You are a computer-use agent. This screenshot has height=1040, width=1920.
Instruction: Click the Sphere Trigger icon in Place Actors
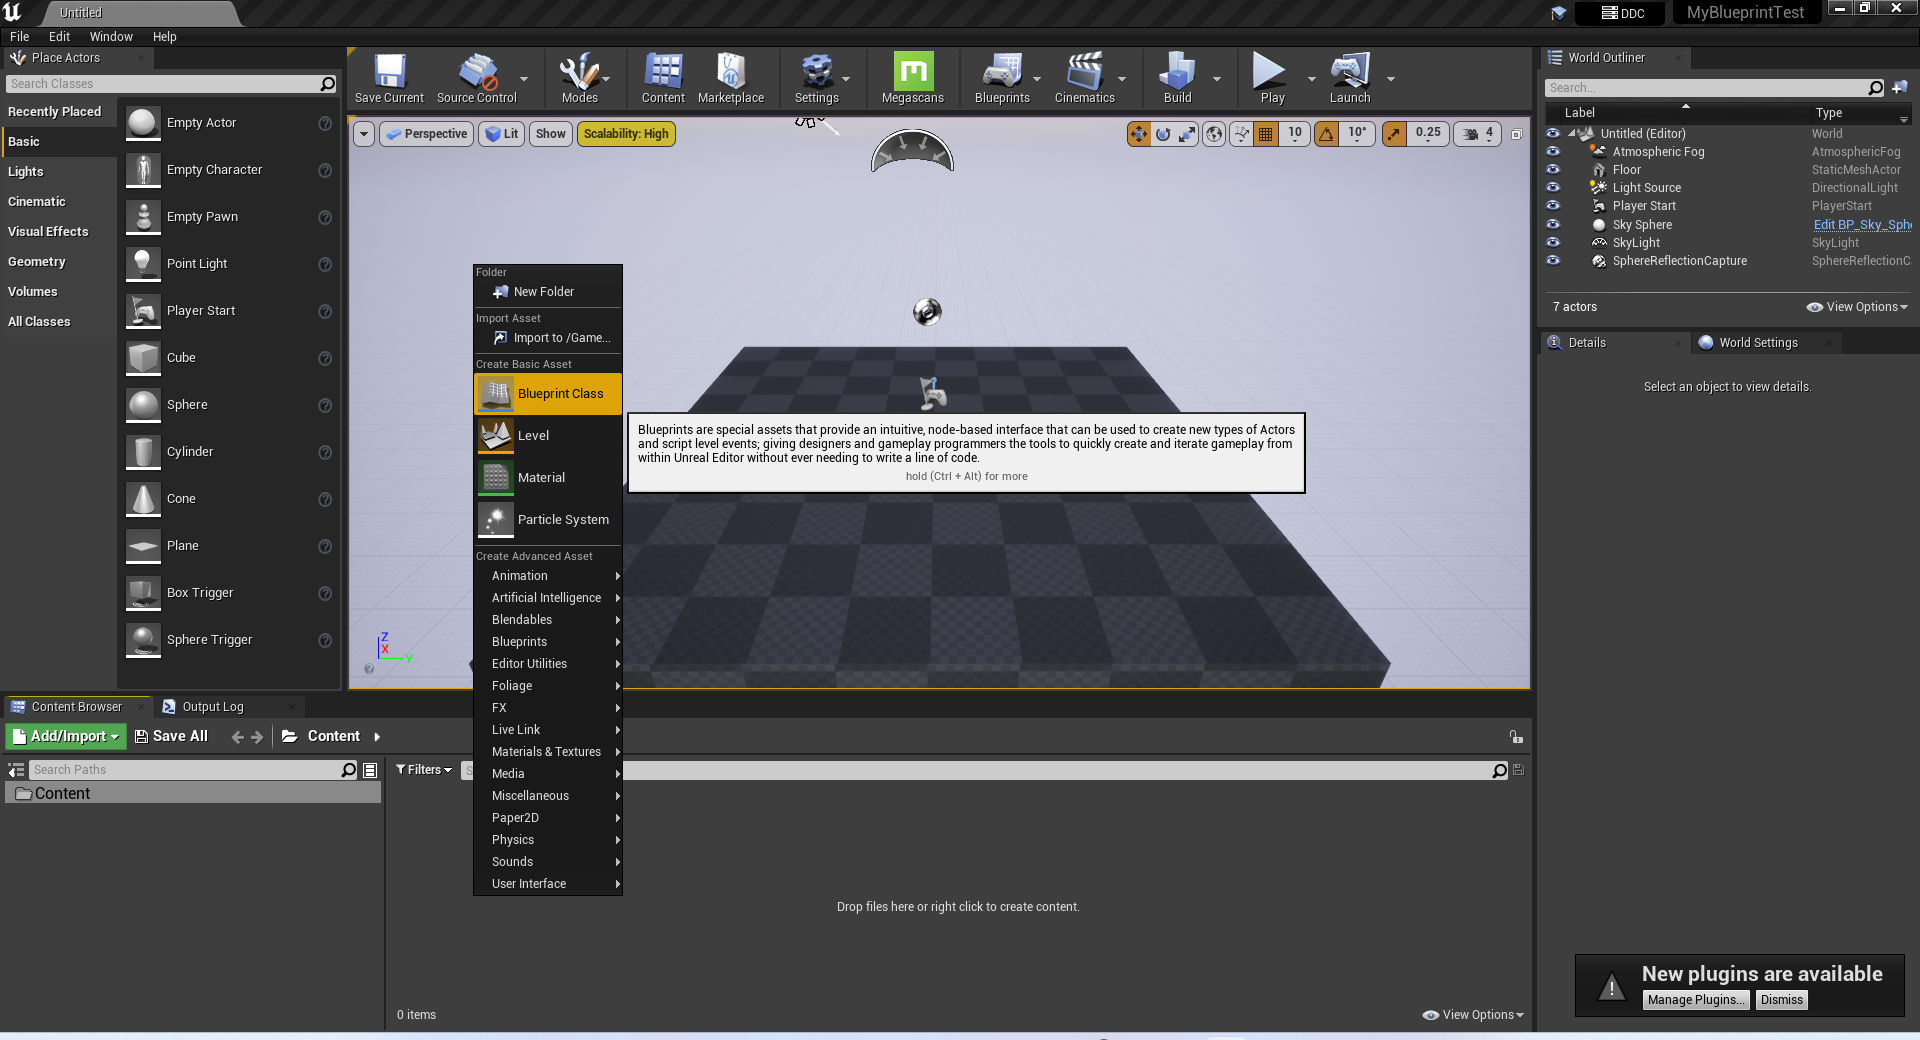[x=143, y=640]
